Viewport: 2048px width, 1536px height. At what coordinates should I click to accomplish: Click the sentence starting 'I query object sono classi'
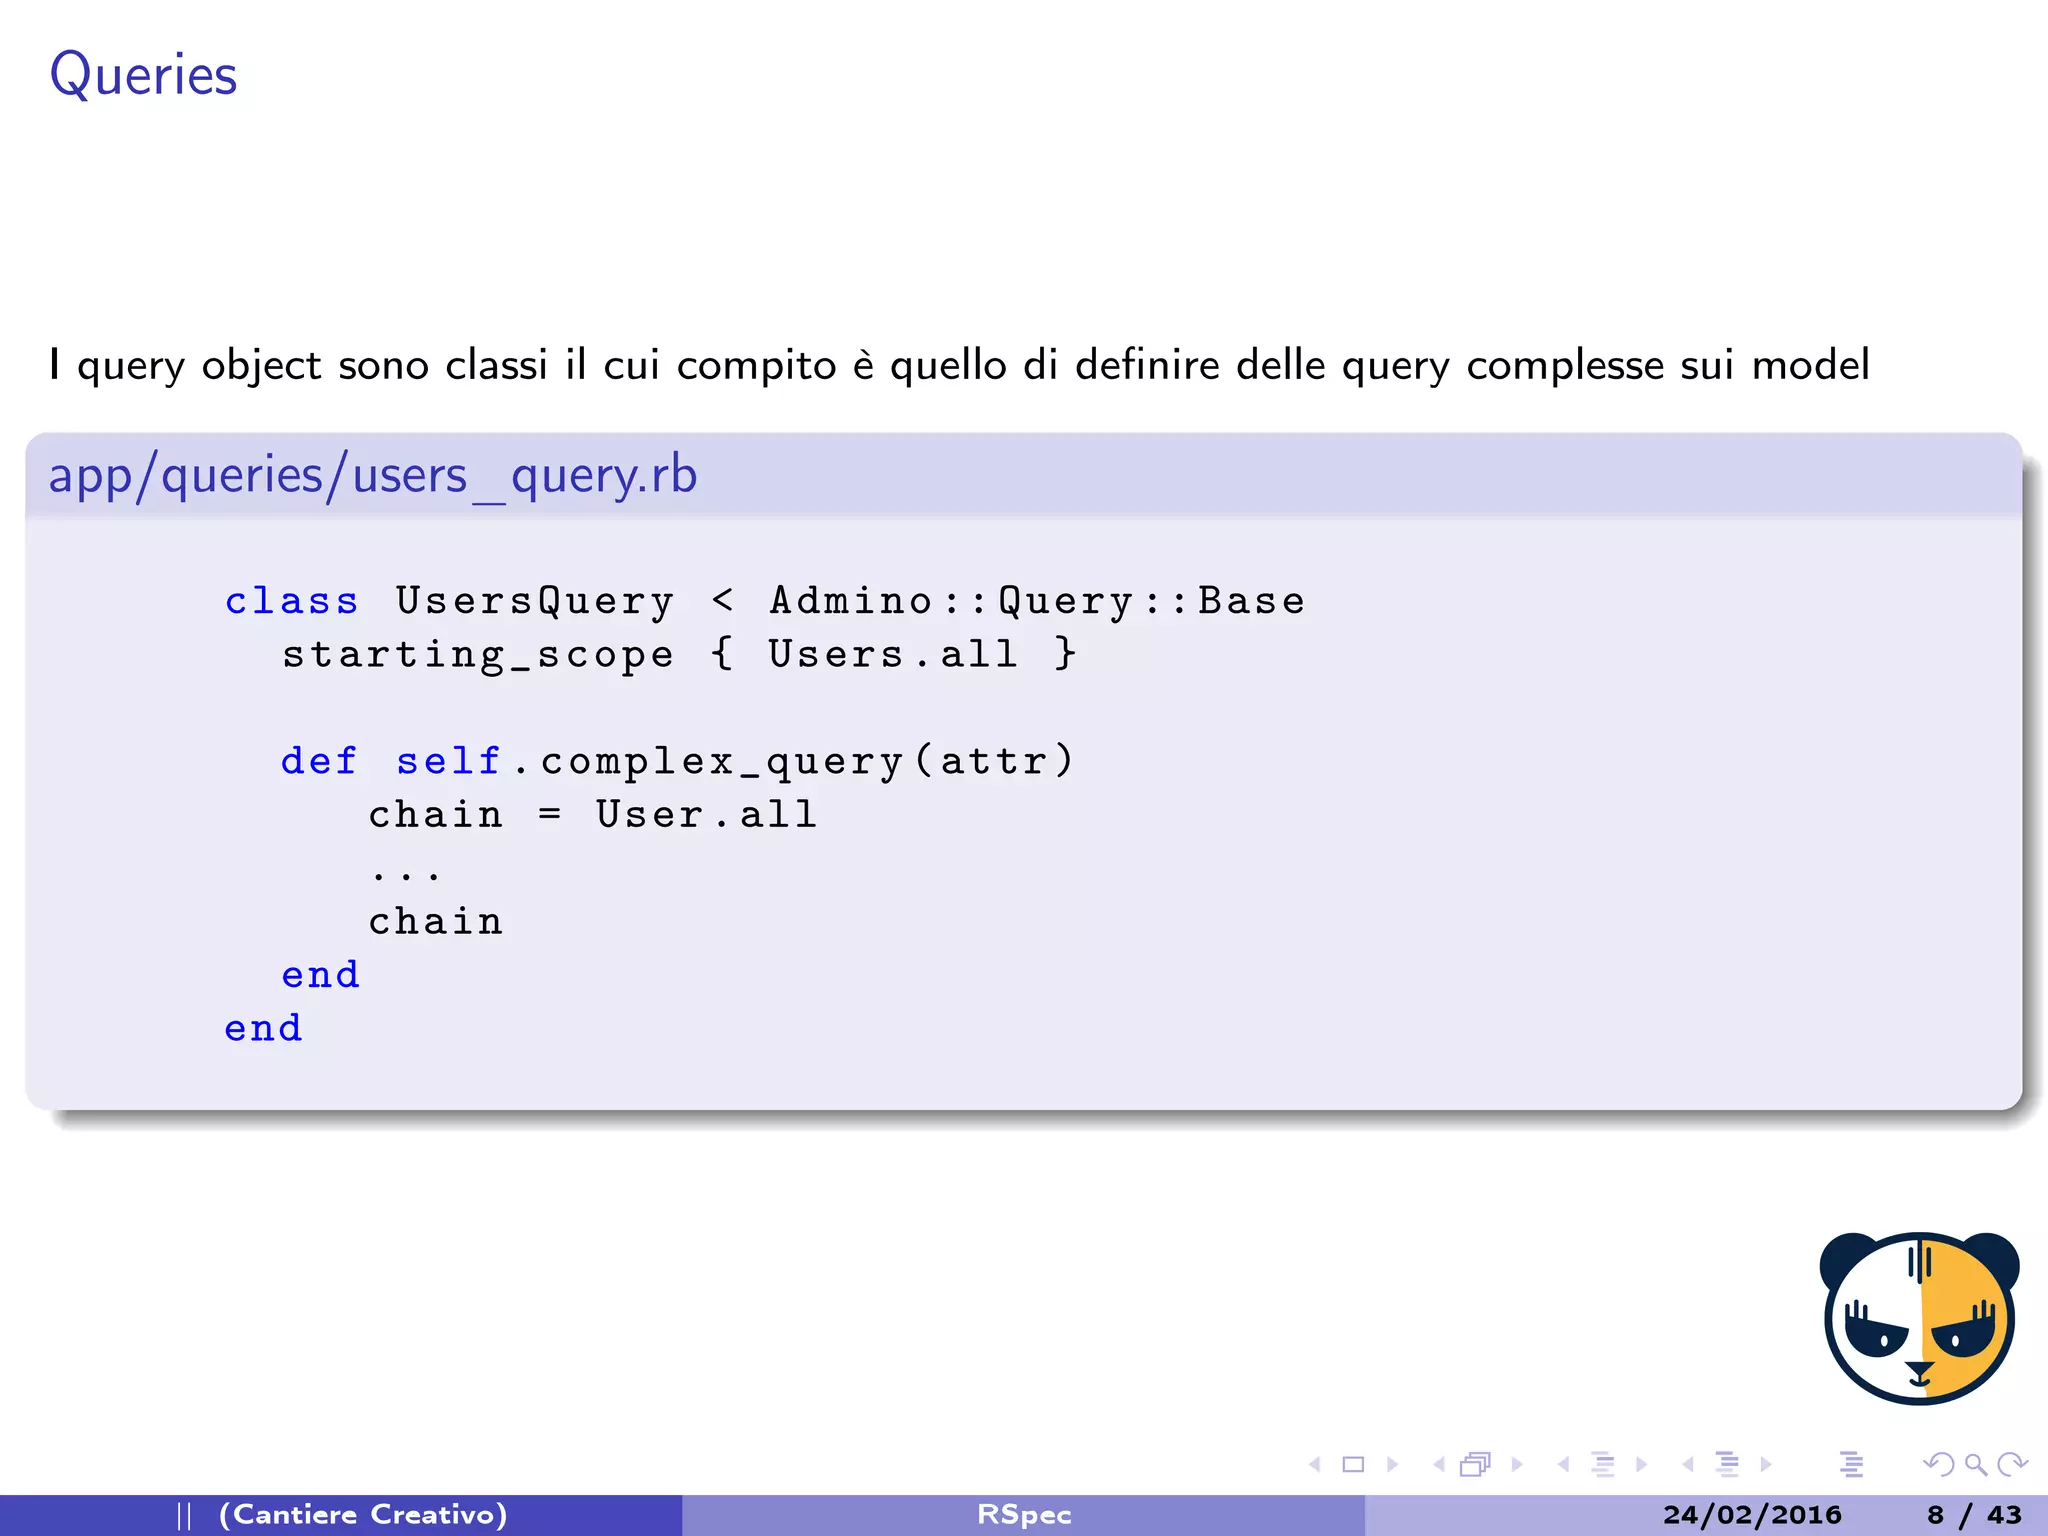click(960, 366)
